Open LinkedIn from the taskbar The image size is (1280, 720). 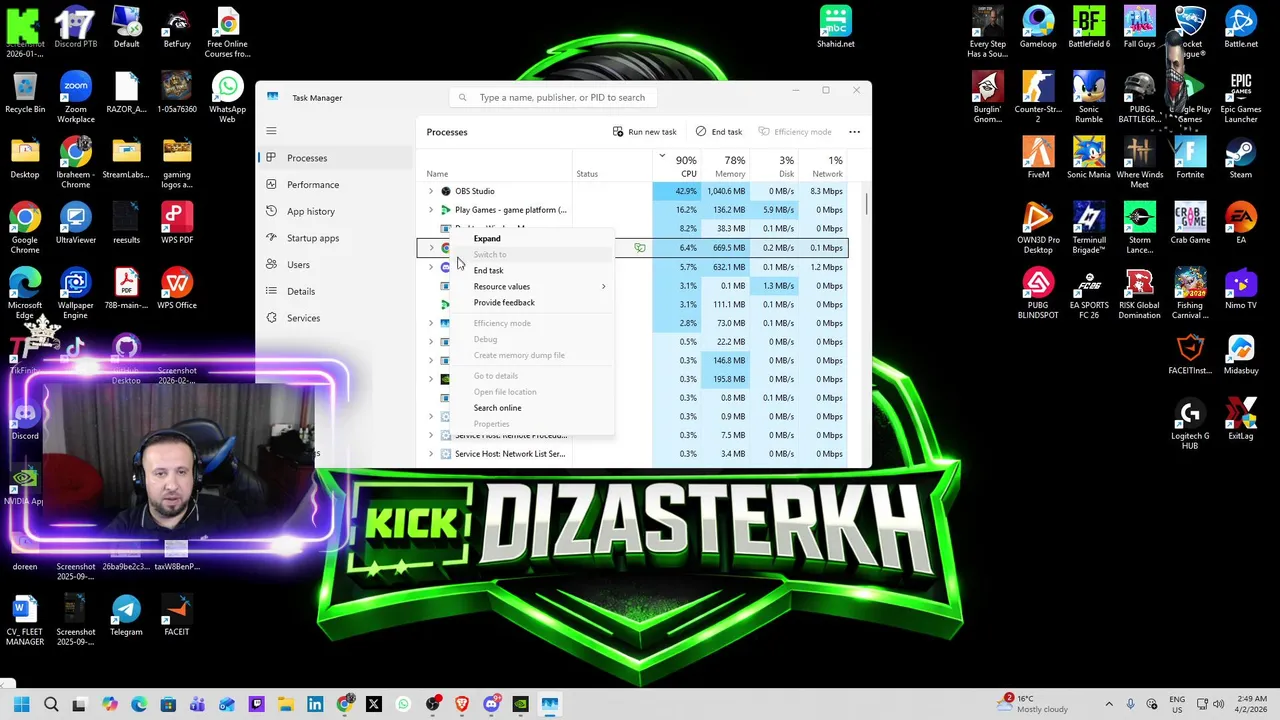[x=315, y=704]
